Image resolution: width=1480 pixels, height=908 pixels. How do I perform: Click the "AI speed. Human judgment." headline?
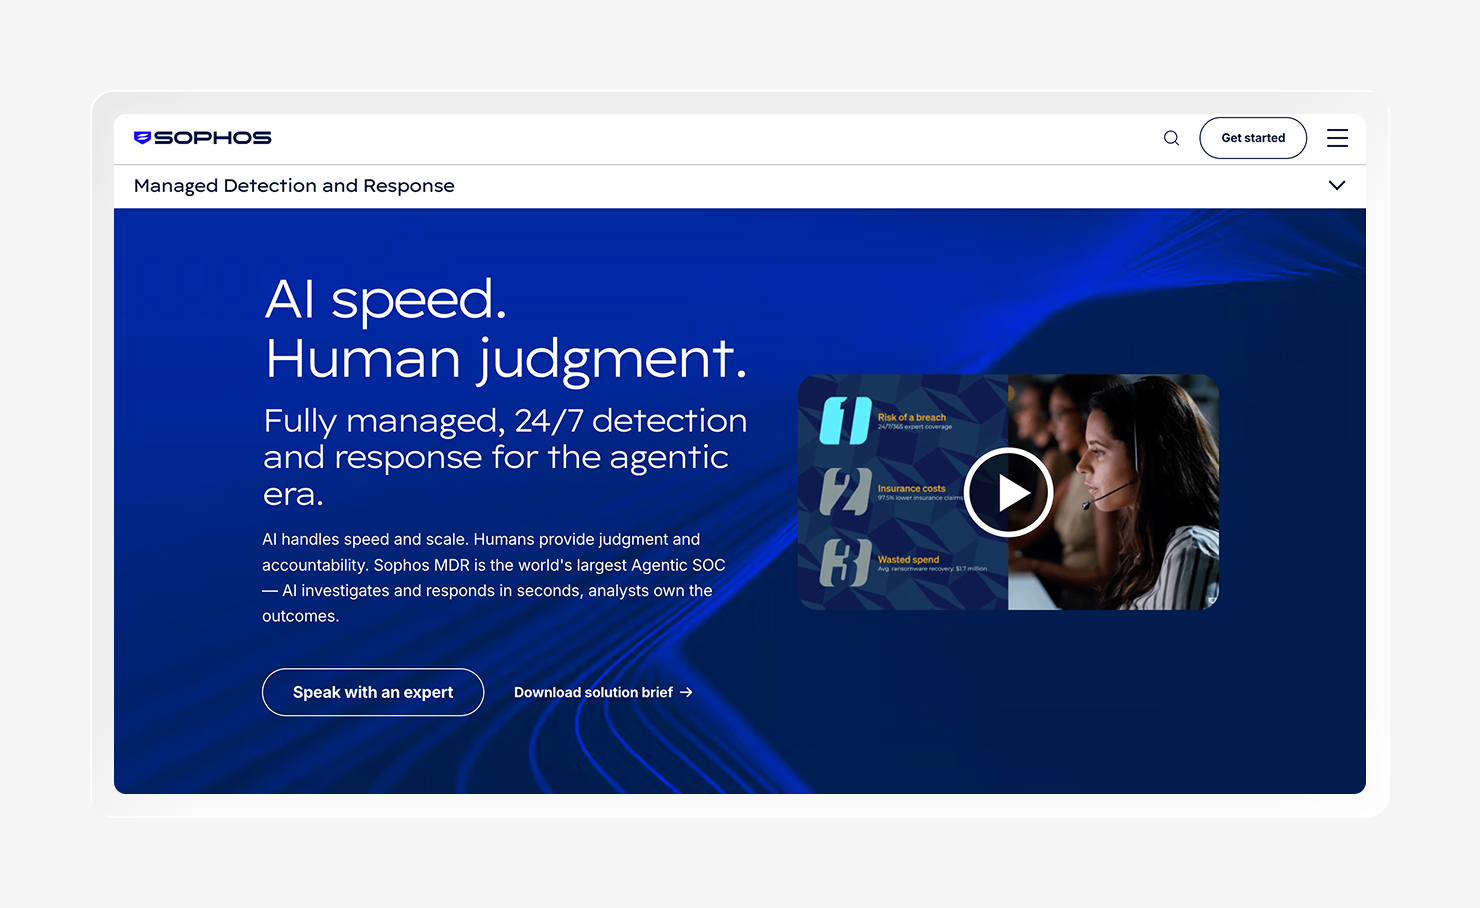click(x=506, y=329)
